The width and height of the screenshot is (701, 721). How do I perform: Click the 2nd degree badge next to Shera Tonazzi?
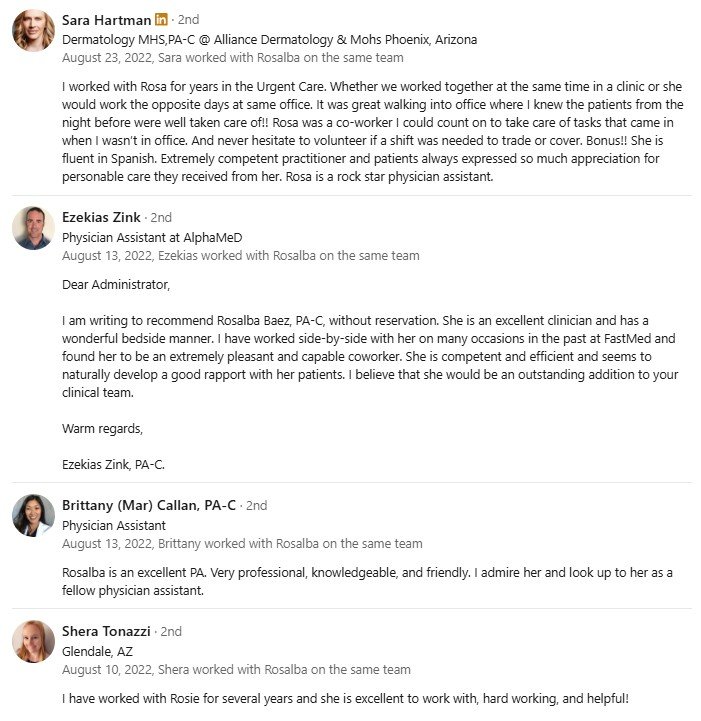pyautogui.click(x=171, y=631)
